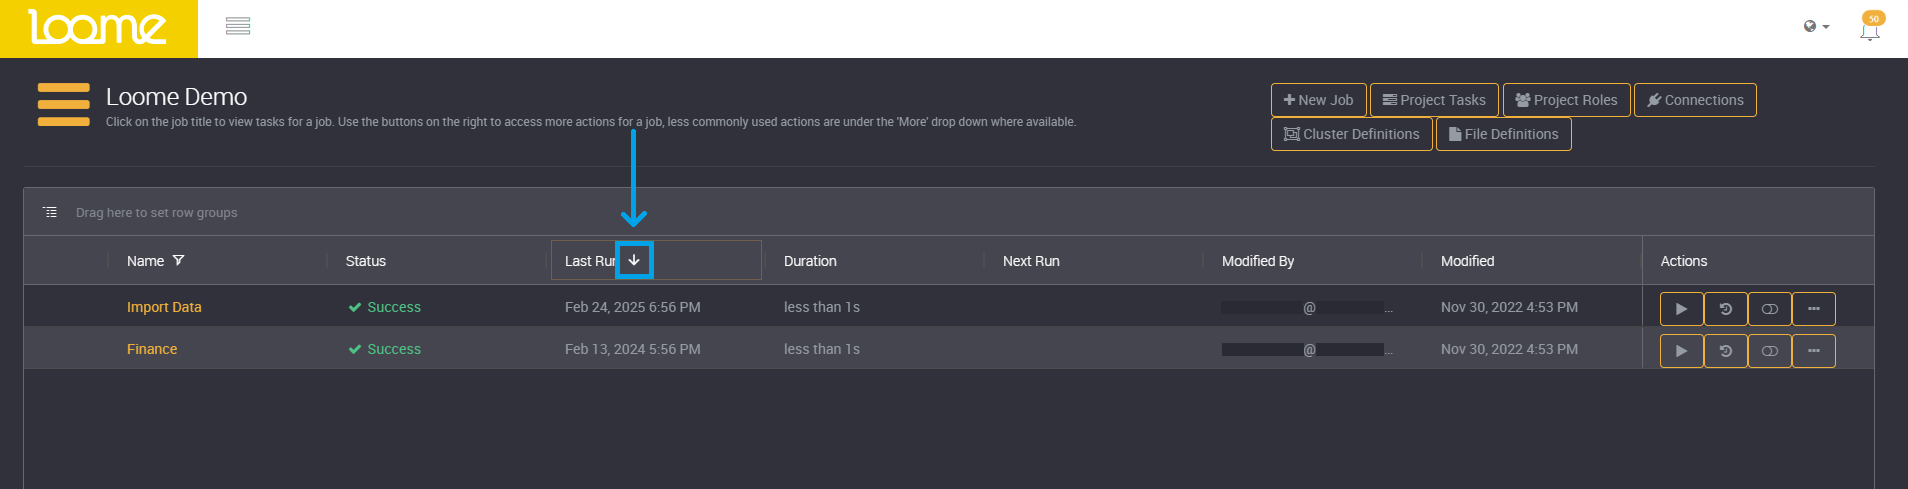Open Project Roles
The width and height of the screenshot is (1908, 489).
pyautogui.click(x=1566, y=100)
